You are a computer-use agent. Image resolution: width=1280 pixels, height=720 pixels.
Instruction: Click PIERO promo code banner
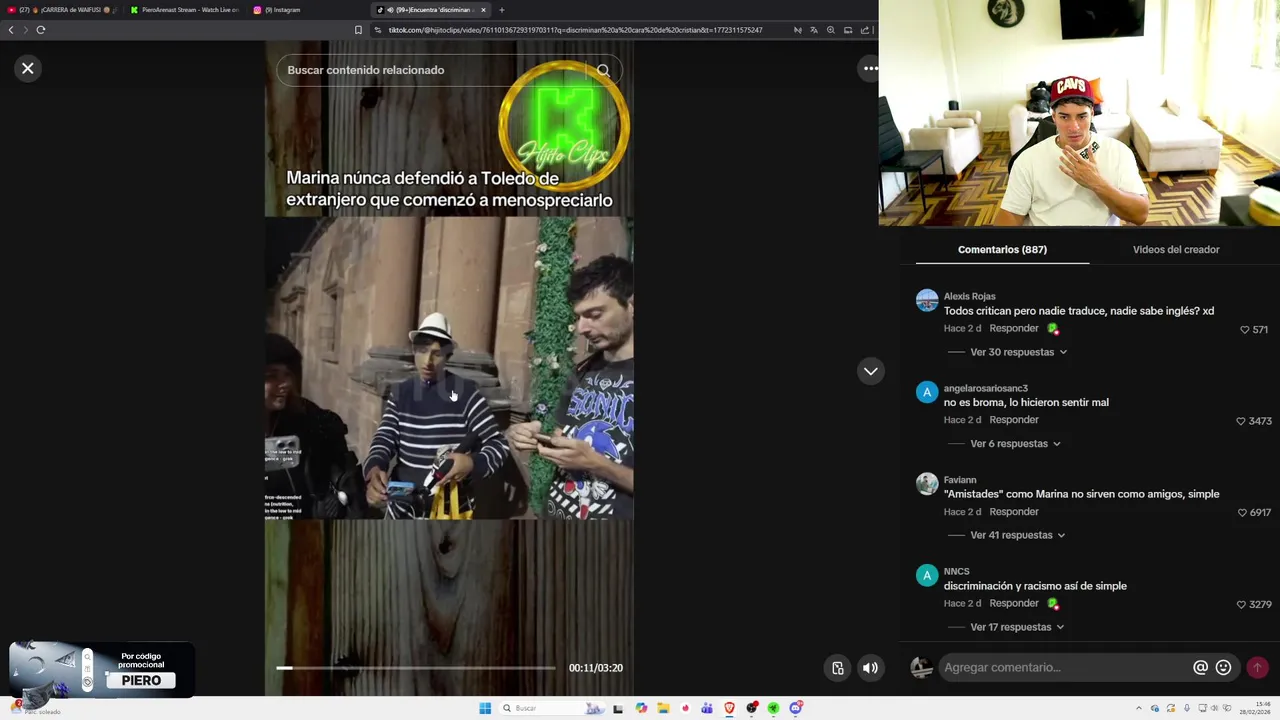[x=101, y=670]
